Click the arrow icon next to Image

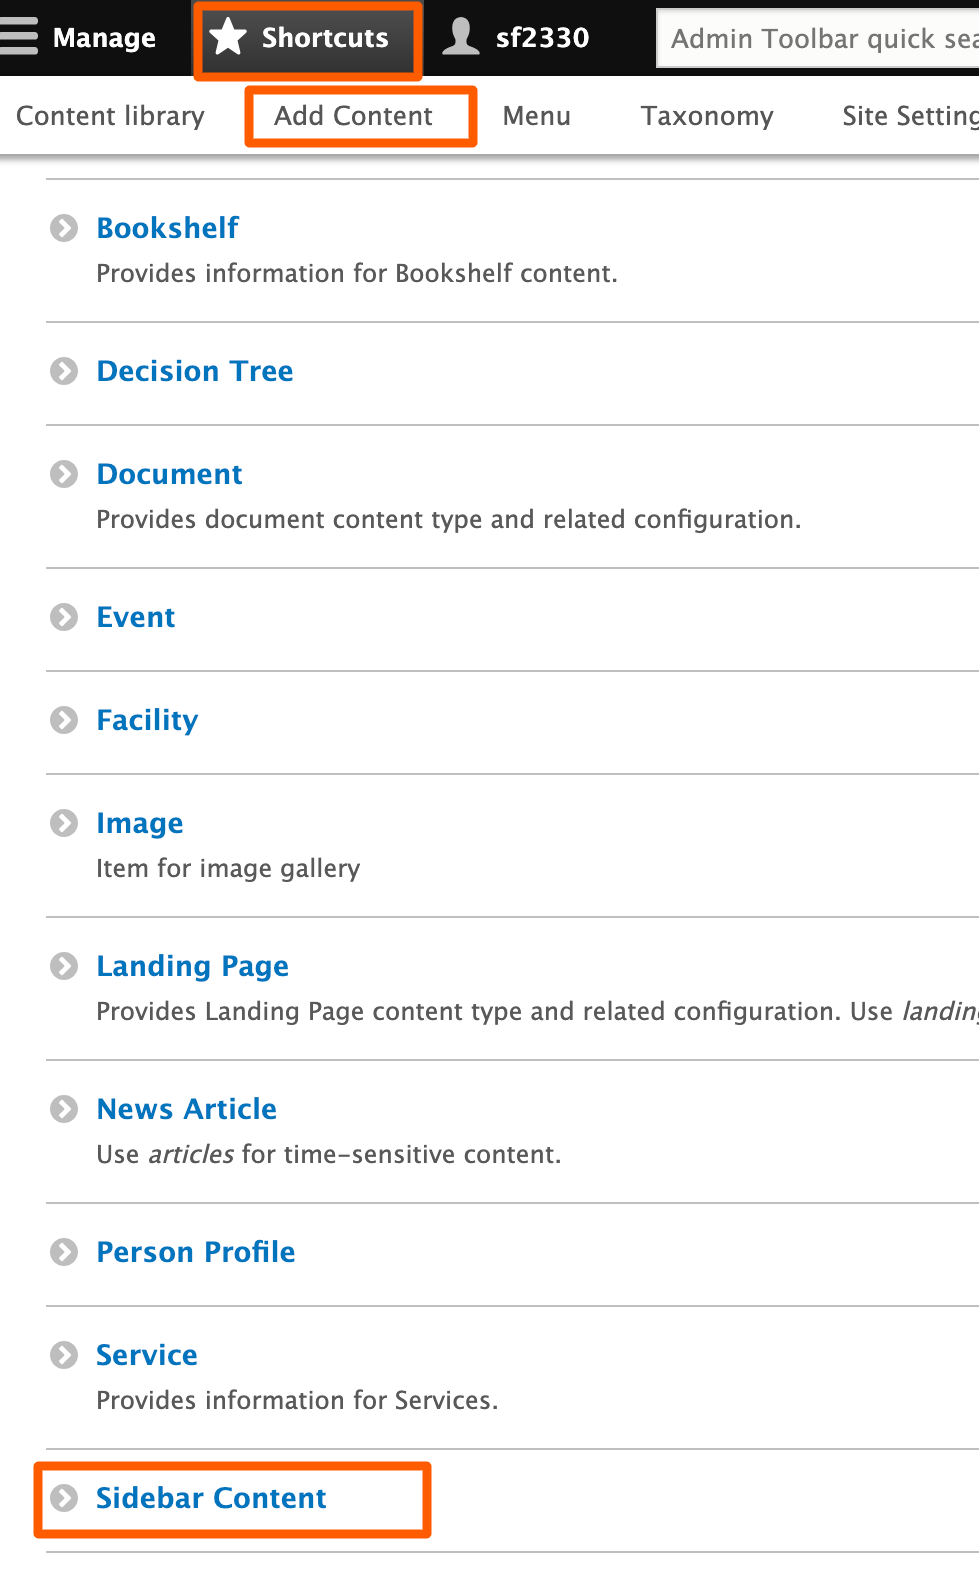(x=64, y=823)
